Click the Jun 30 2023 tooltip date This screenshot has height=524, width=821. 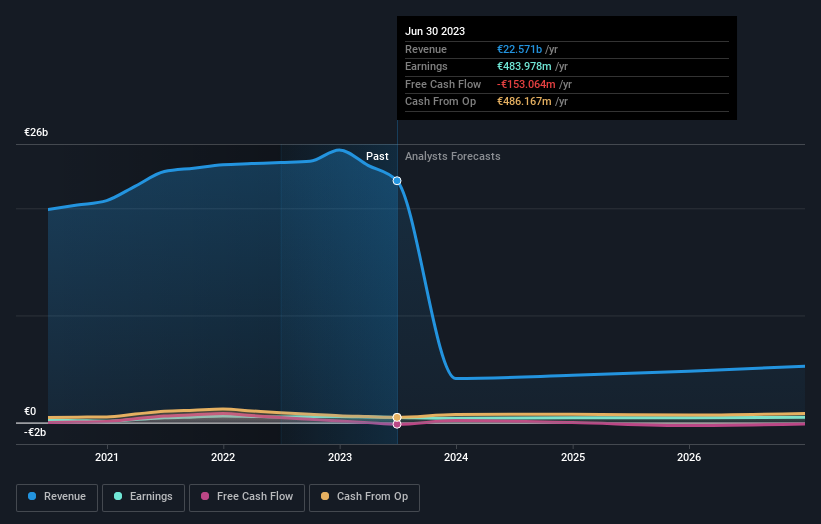[x=435, y=31]
